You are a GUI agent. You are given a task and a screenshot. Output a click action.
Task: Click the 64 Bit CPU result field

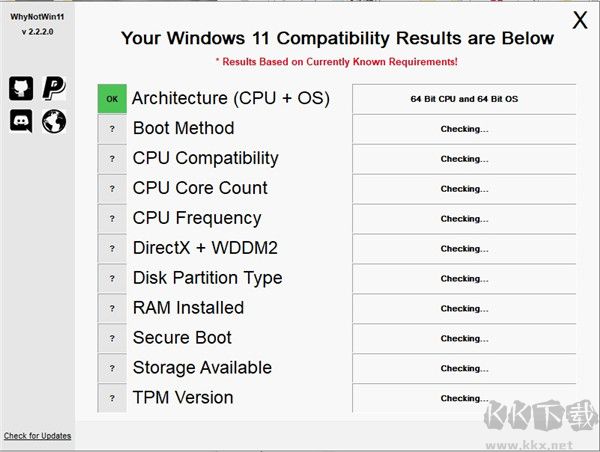464,99
